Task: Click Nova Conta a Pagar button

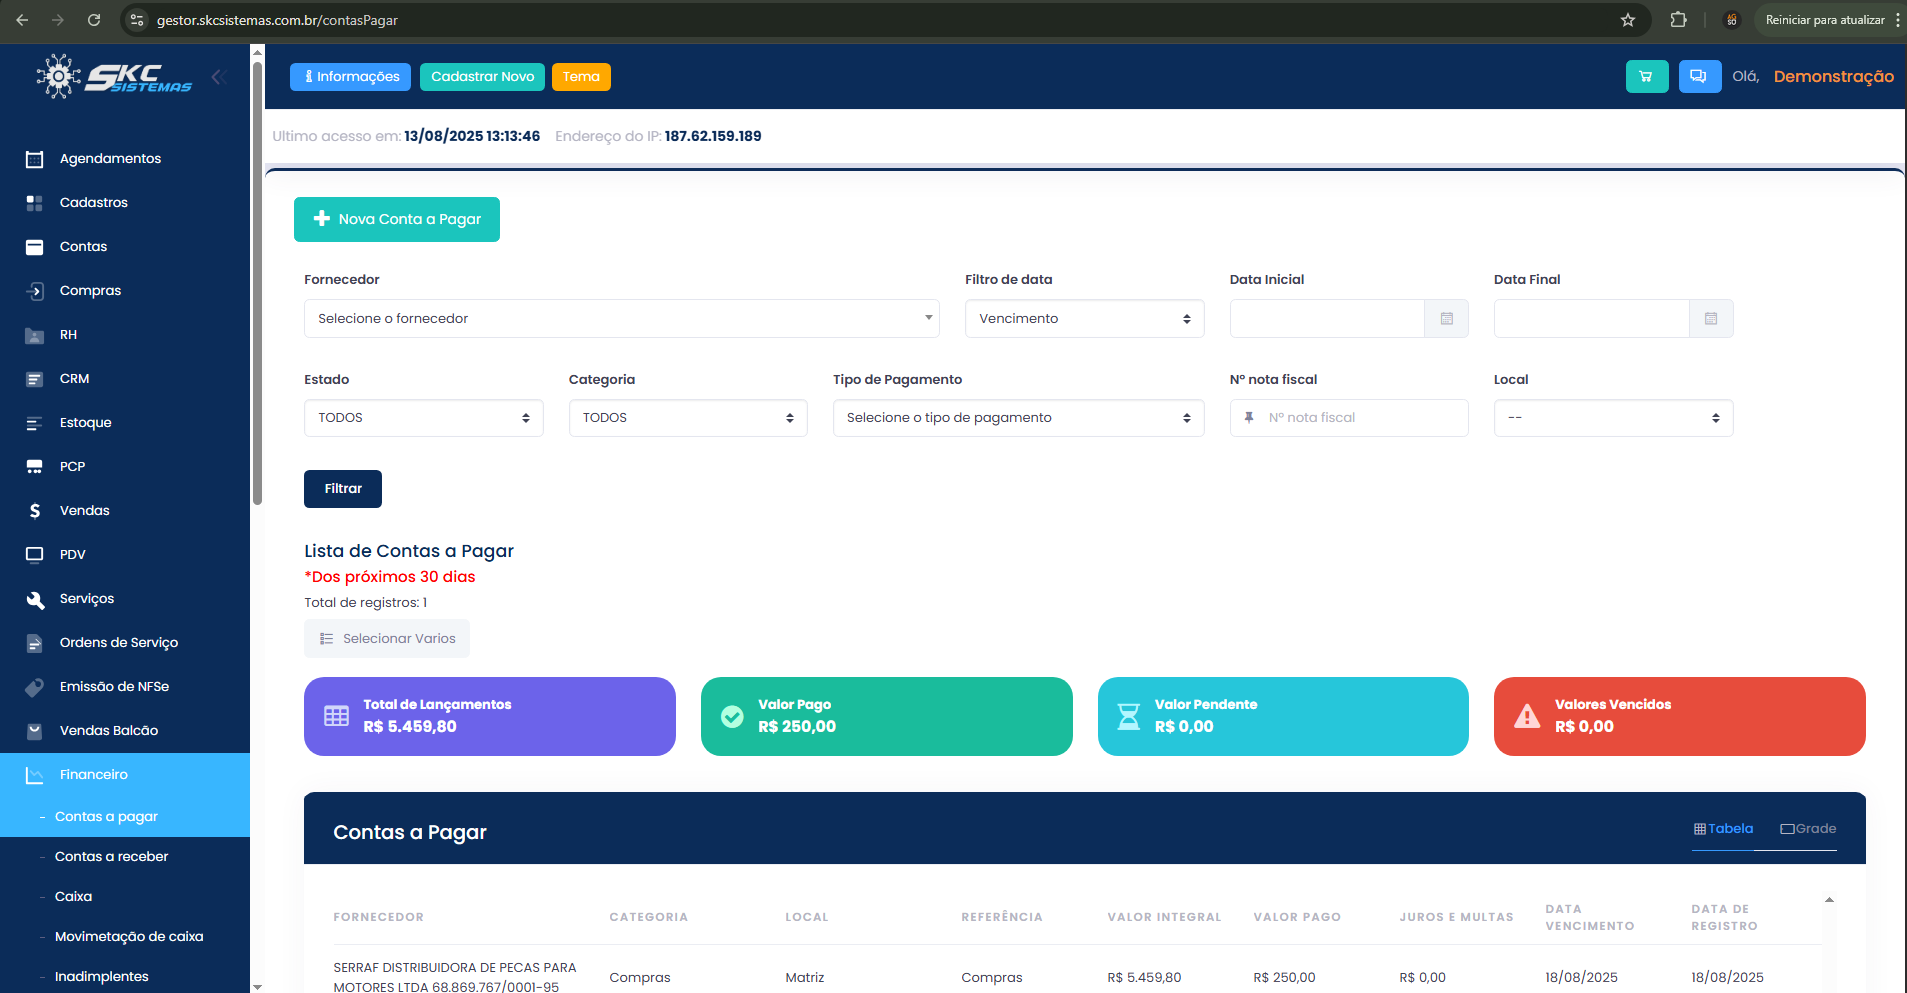Action: click(x=397, y=219)
